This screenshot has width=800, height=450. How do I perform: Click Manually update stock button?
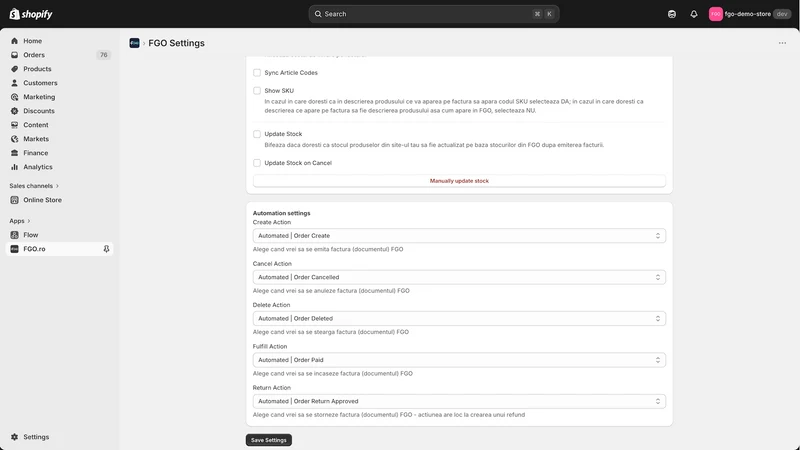459,181
